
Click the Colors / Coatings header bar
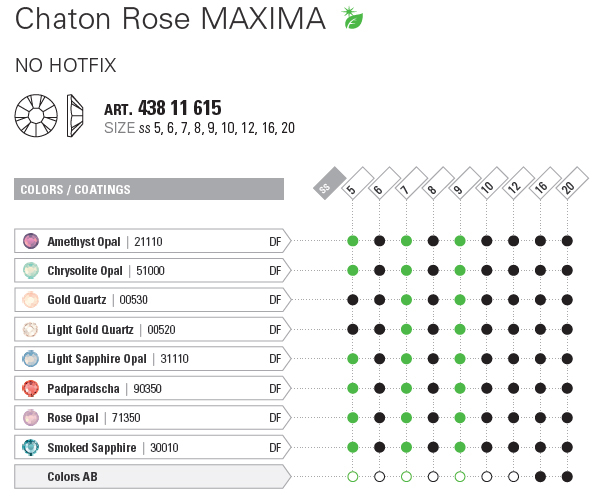click(150, 189)
